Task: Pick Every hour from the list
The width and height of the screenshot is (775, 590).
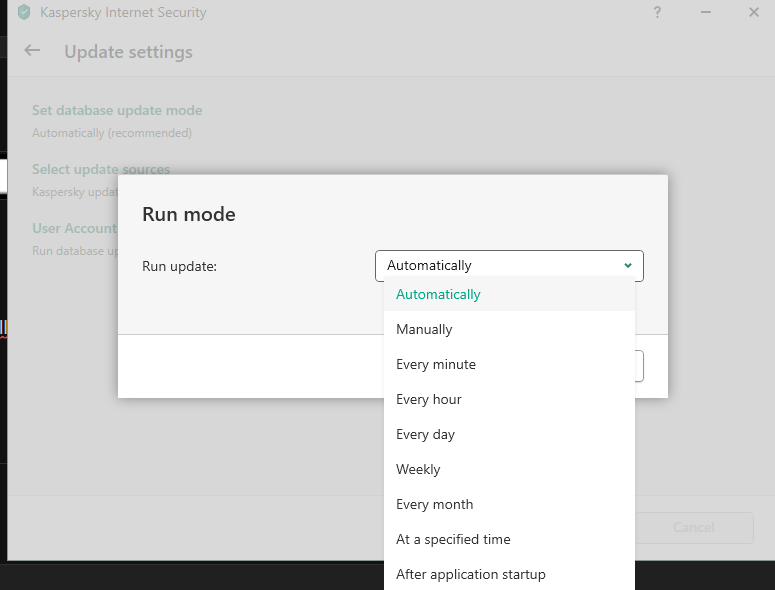Action: pyautogui.click(x=429, y=400)
